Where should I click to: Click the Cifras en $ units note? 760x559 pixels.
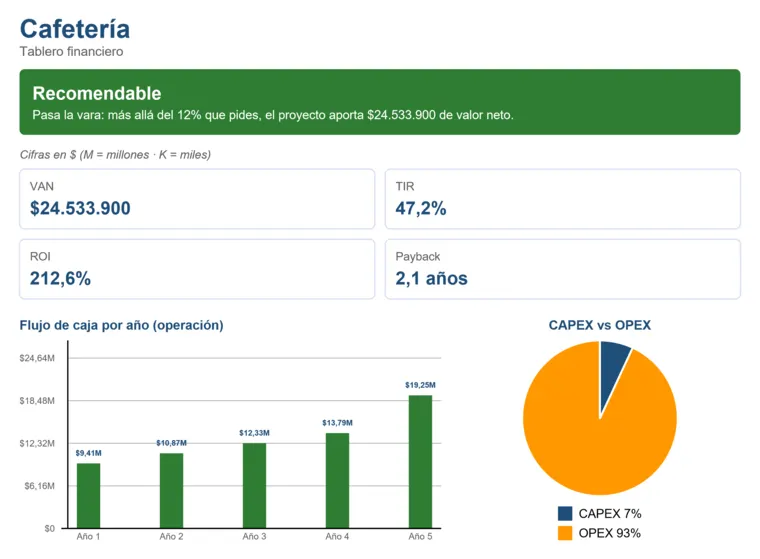pyautogui.click(x=115, y=155)
